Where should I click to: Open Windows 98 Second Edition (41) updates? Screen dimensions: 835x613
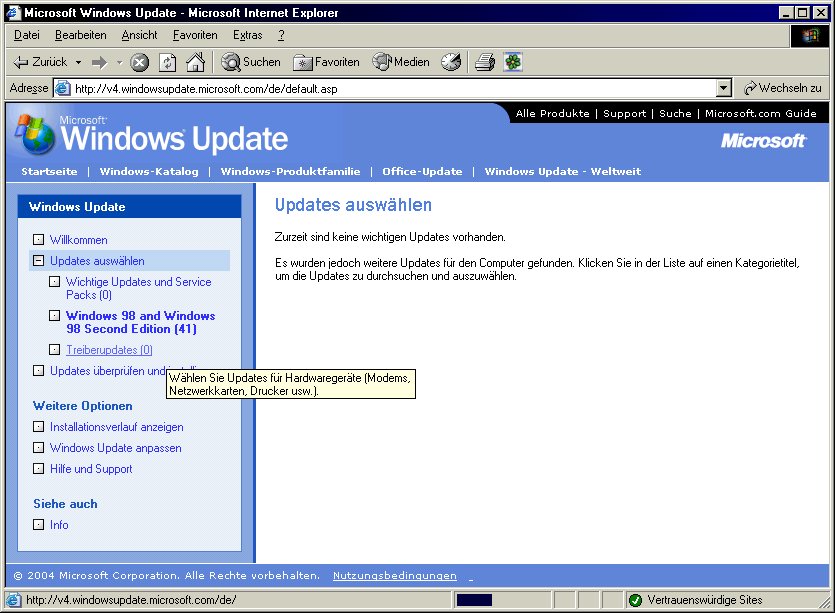[140, 322]
